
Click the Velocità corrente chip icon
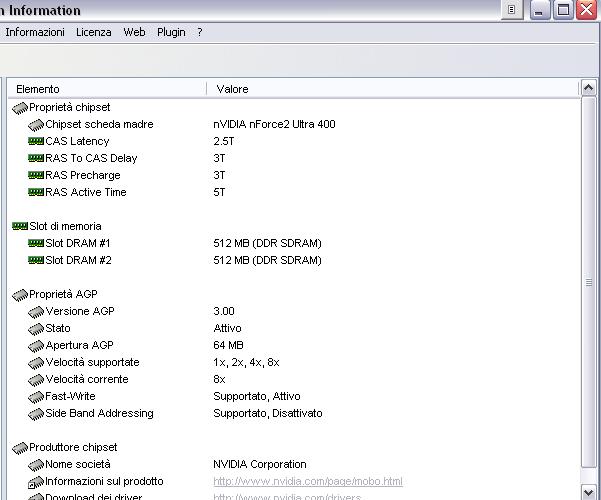pyautogui.click(x=36, y=380)
